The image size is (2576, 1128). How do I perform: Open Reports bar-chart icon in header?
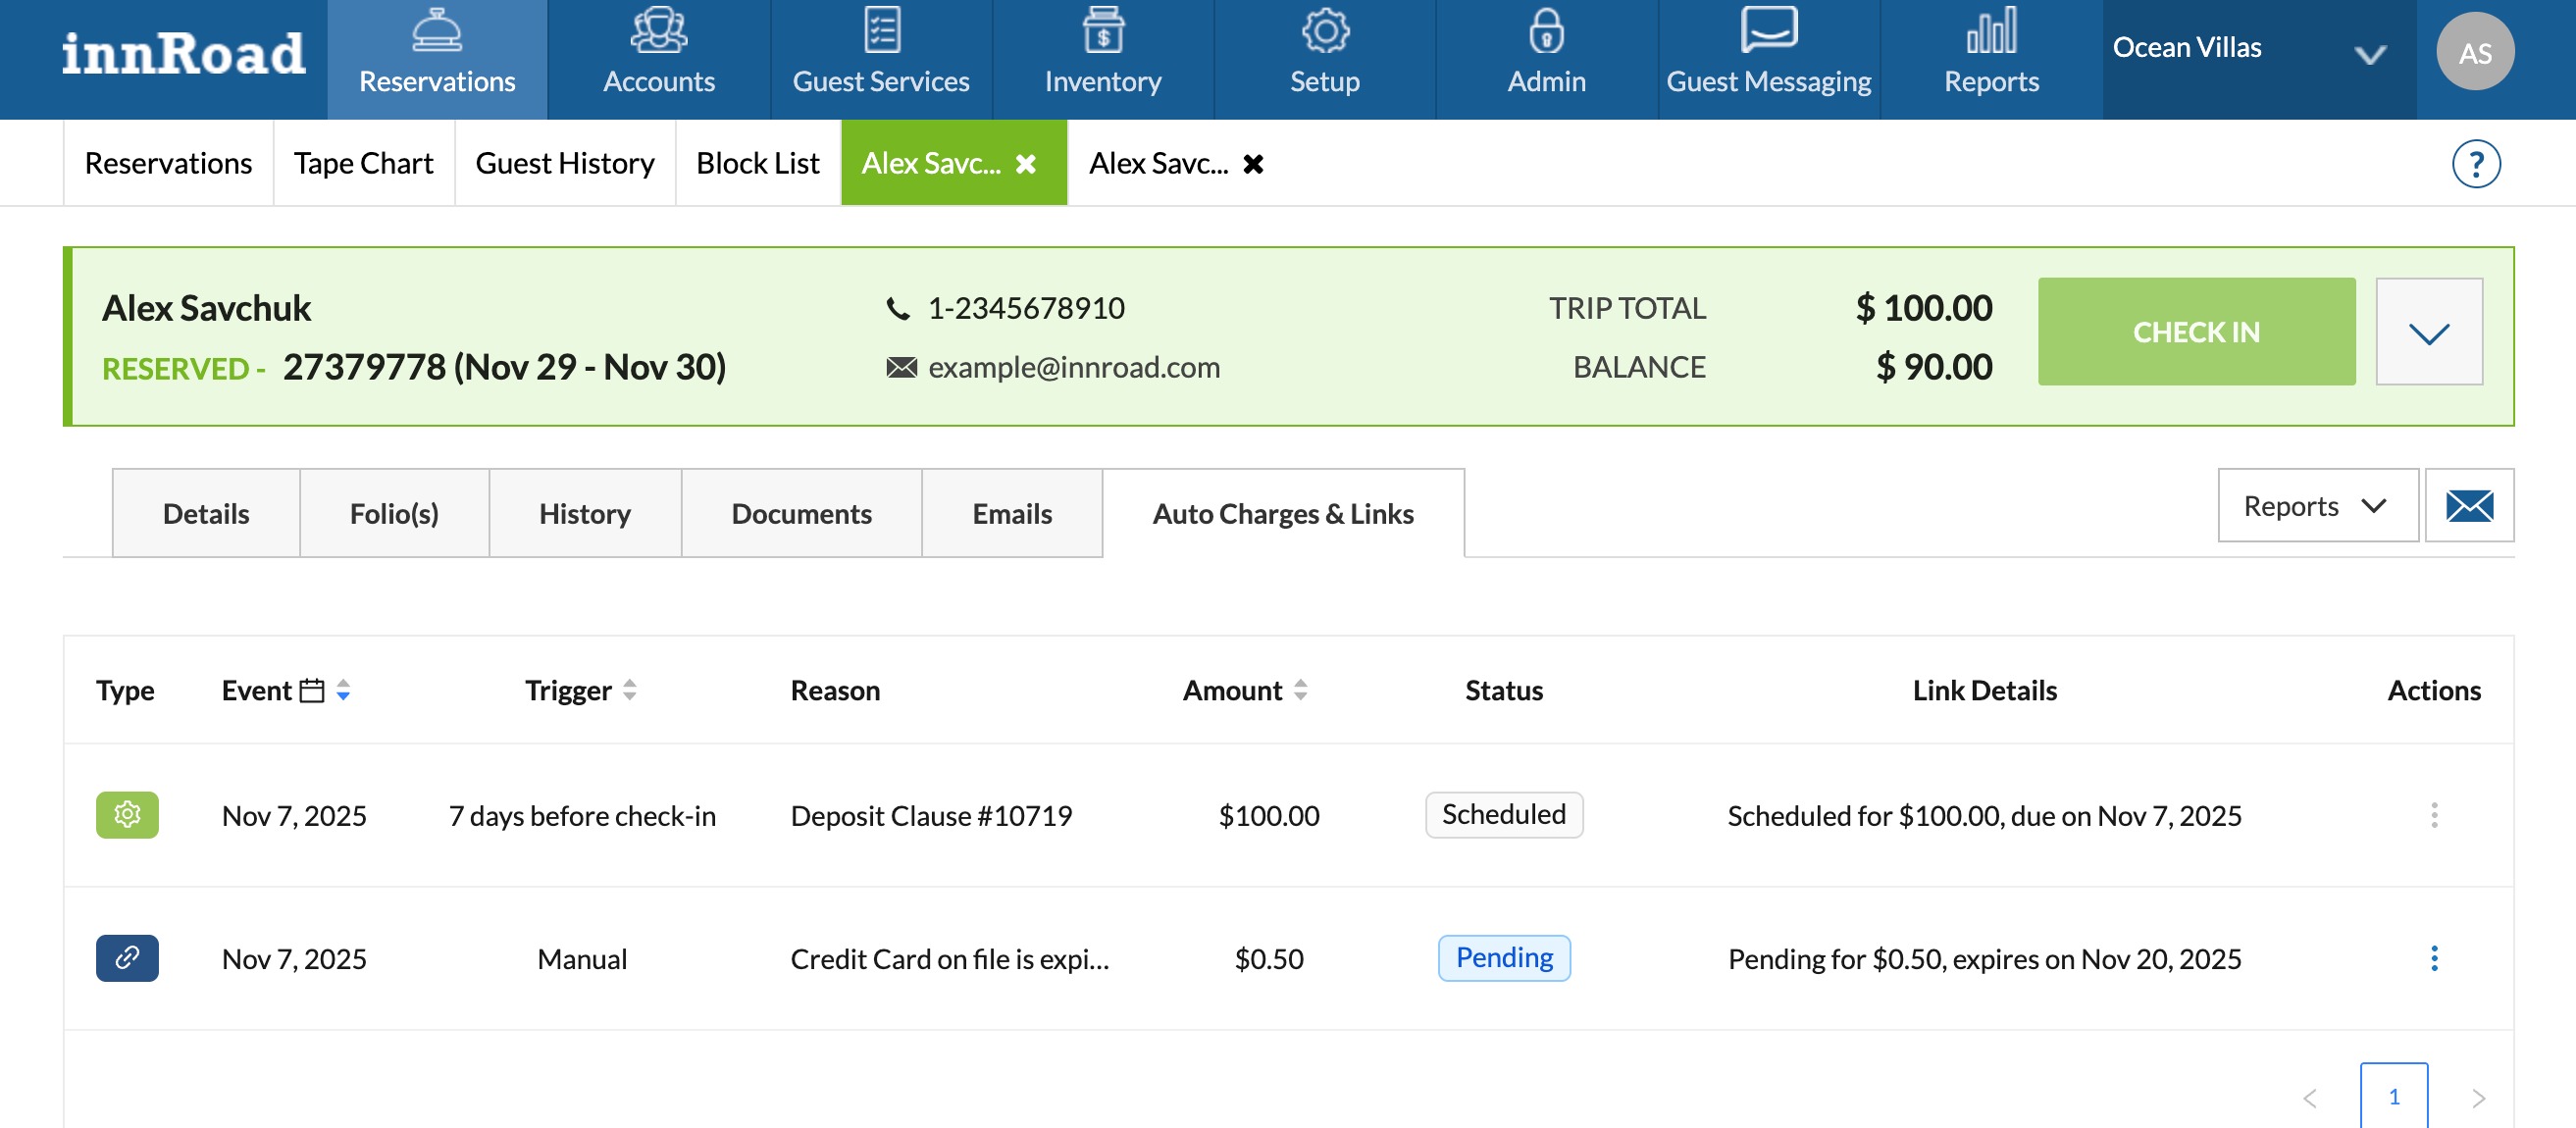pyautogui.click(x=1990, y=32)
